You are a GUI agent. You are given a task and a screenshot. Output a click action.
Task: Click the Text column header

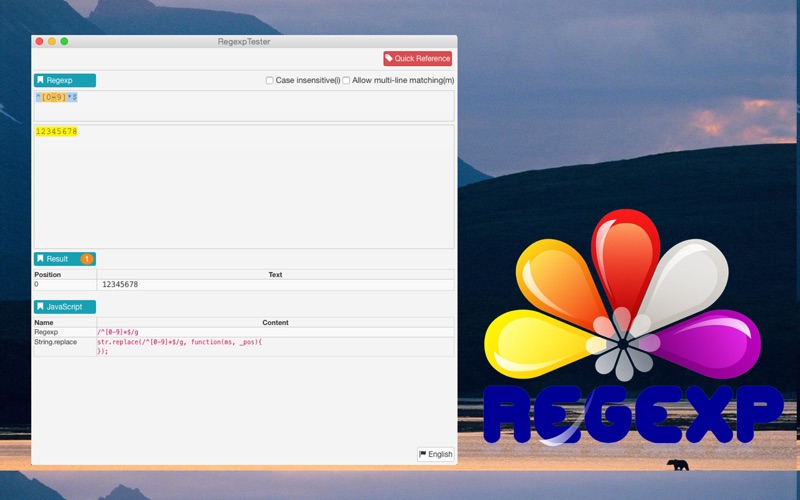[275, 274]
